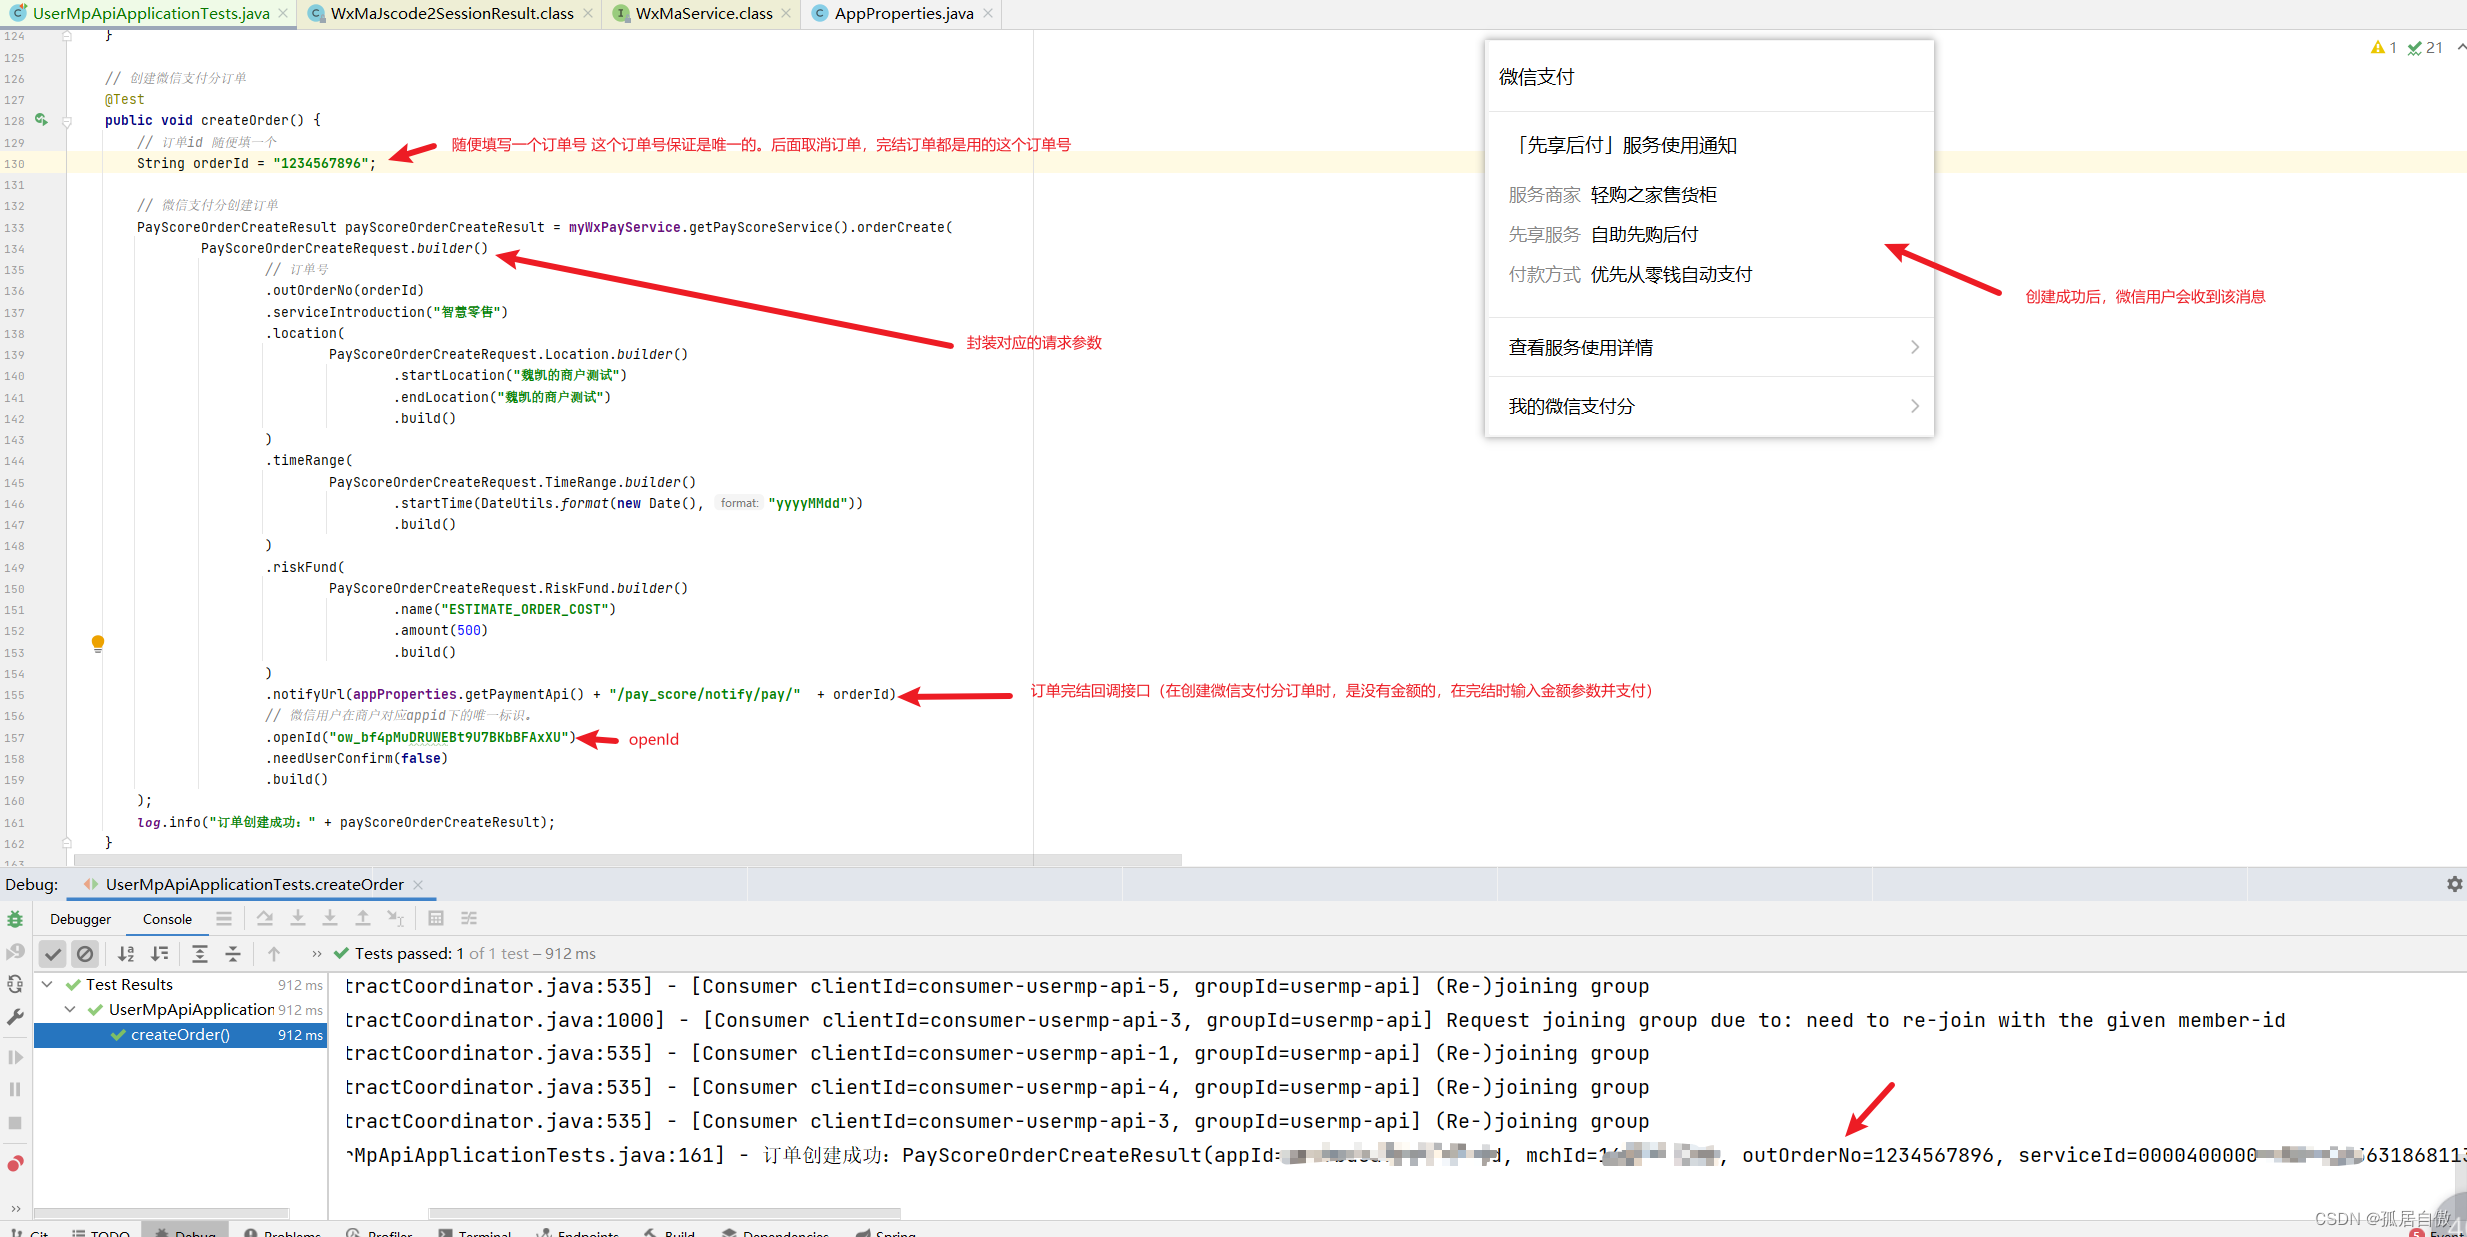Viewport: 2467px width, 1237px height.
Task: Open debug panel settings gear
Action: click(2454, 884)
